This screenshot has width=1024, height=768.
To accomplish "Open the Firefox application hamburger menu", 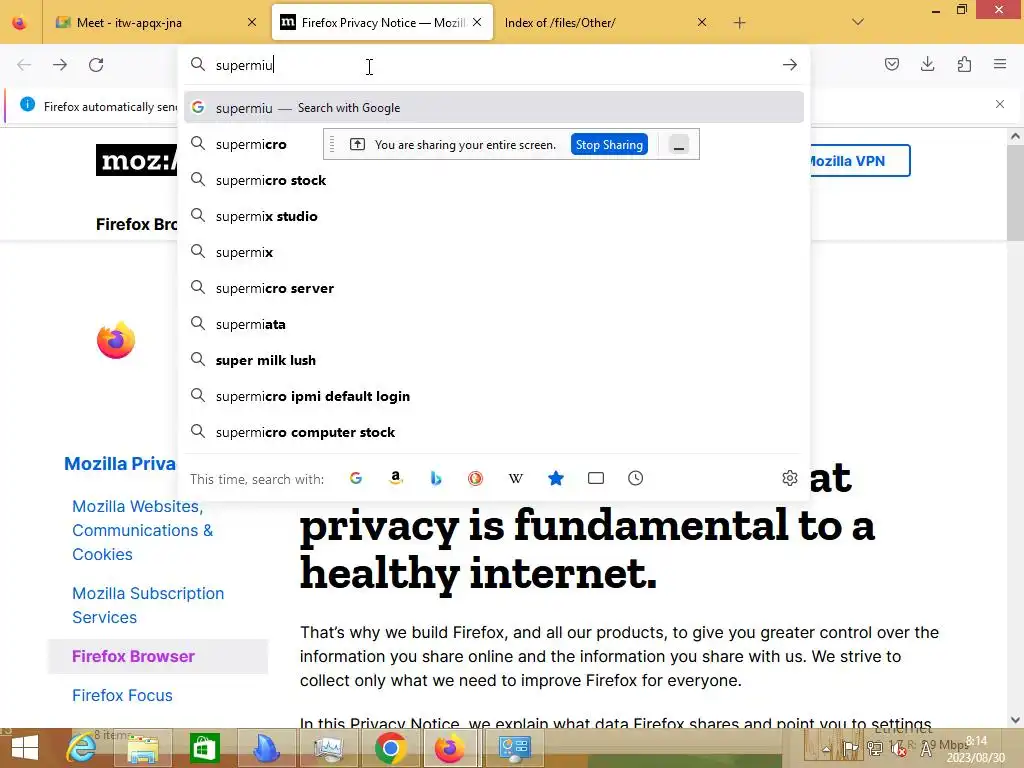I will [x=1000, y=64].
